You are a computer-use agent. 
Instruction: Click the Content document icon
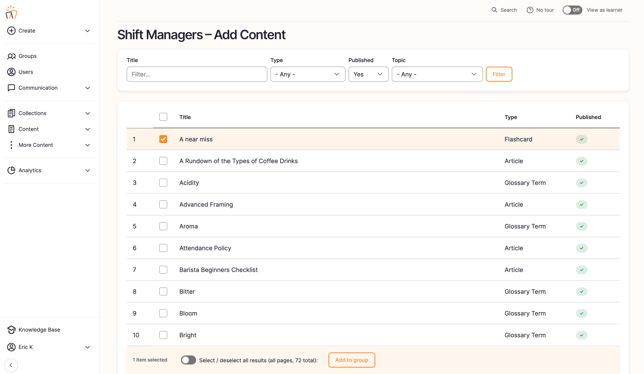coord(11,129)
